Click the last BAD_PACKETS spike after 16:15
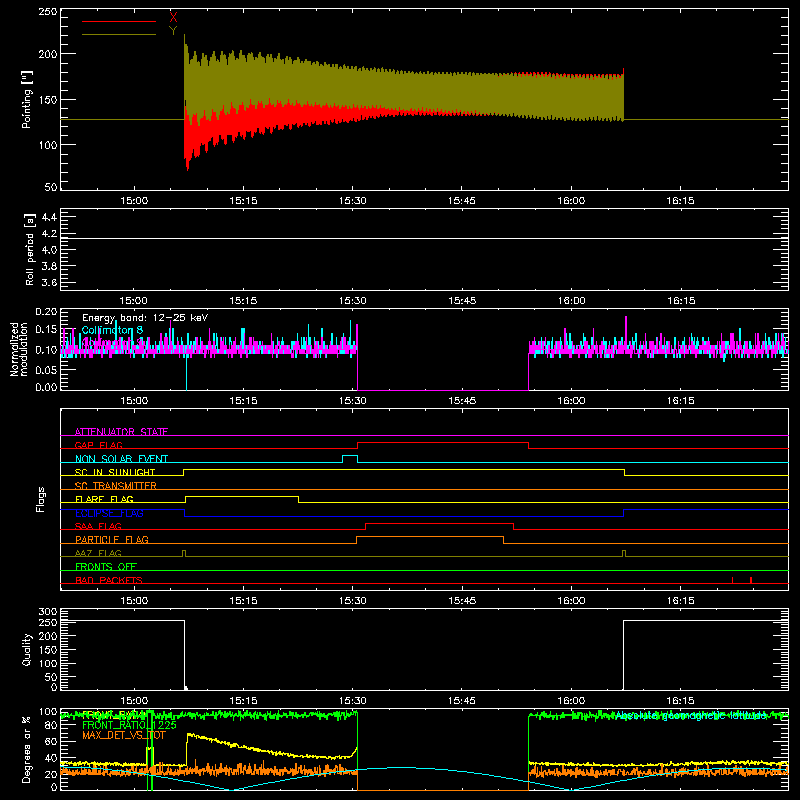 751,580
